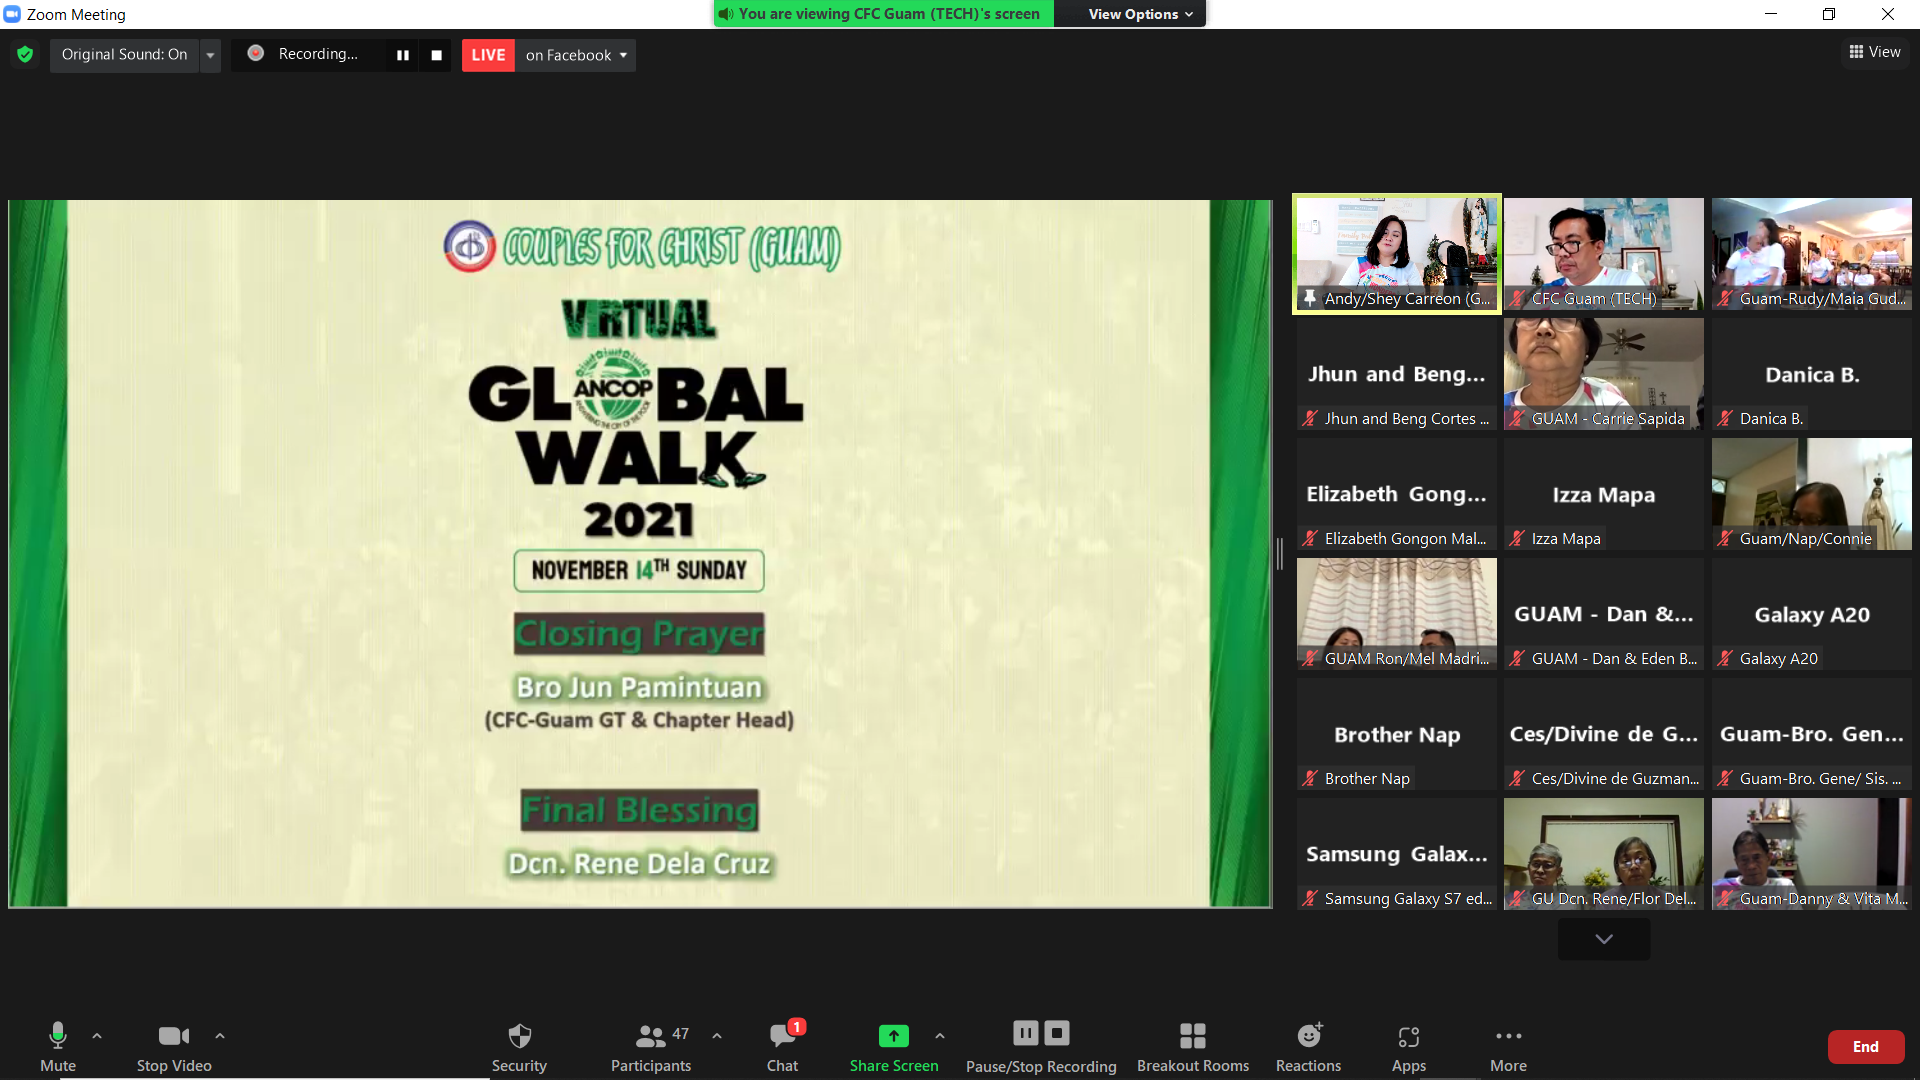Click muted mic icon on Jhun and Beng Cortes tile
Viewport: 1920px width, 1080px height.
(x=1310, y=418)
